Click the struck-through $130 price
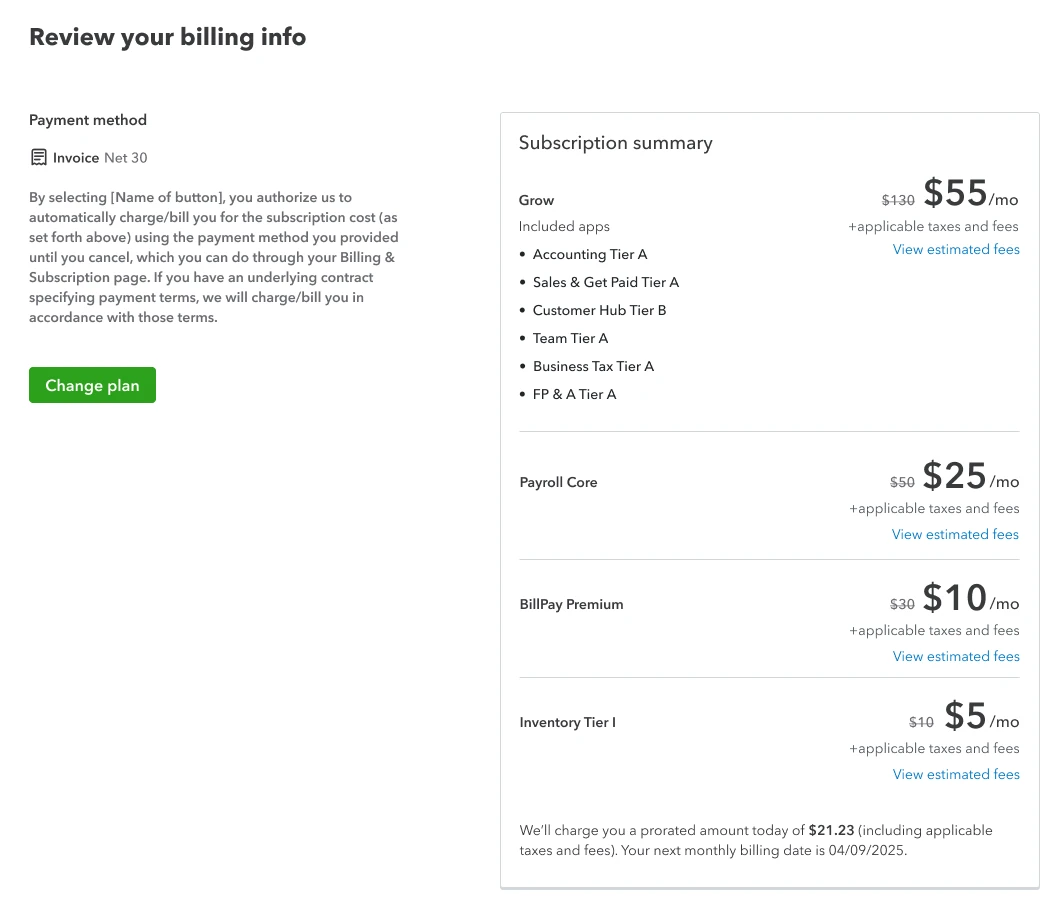The image size is (1050, 900). 898,200
